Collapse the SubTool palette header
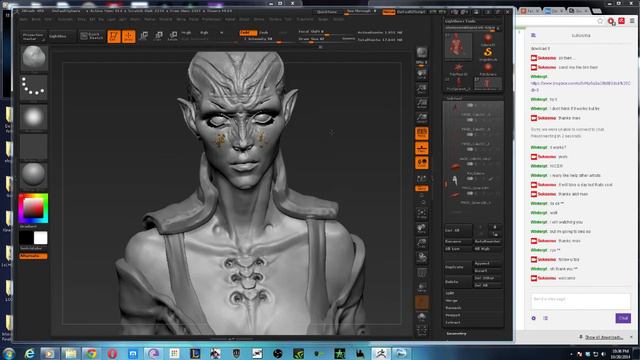Screen dimensions: 640x360 click(x=454, y=98)
